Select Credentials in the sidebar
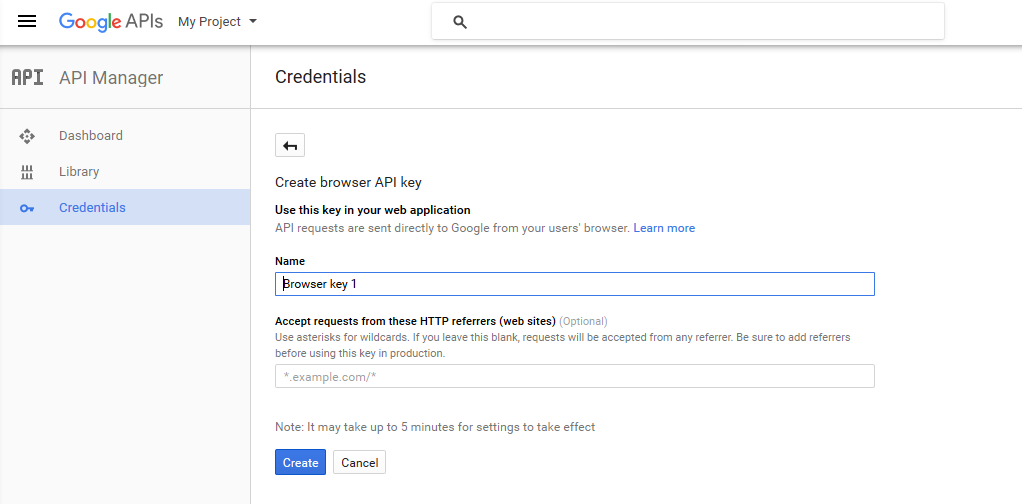The image size is (1022, 504). [92, 208]
